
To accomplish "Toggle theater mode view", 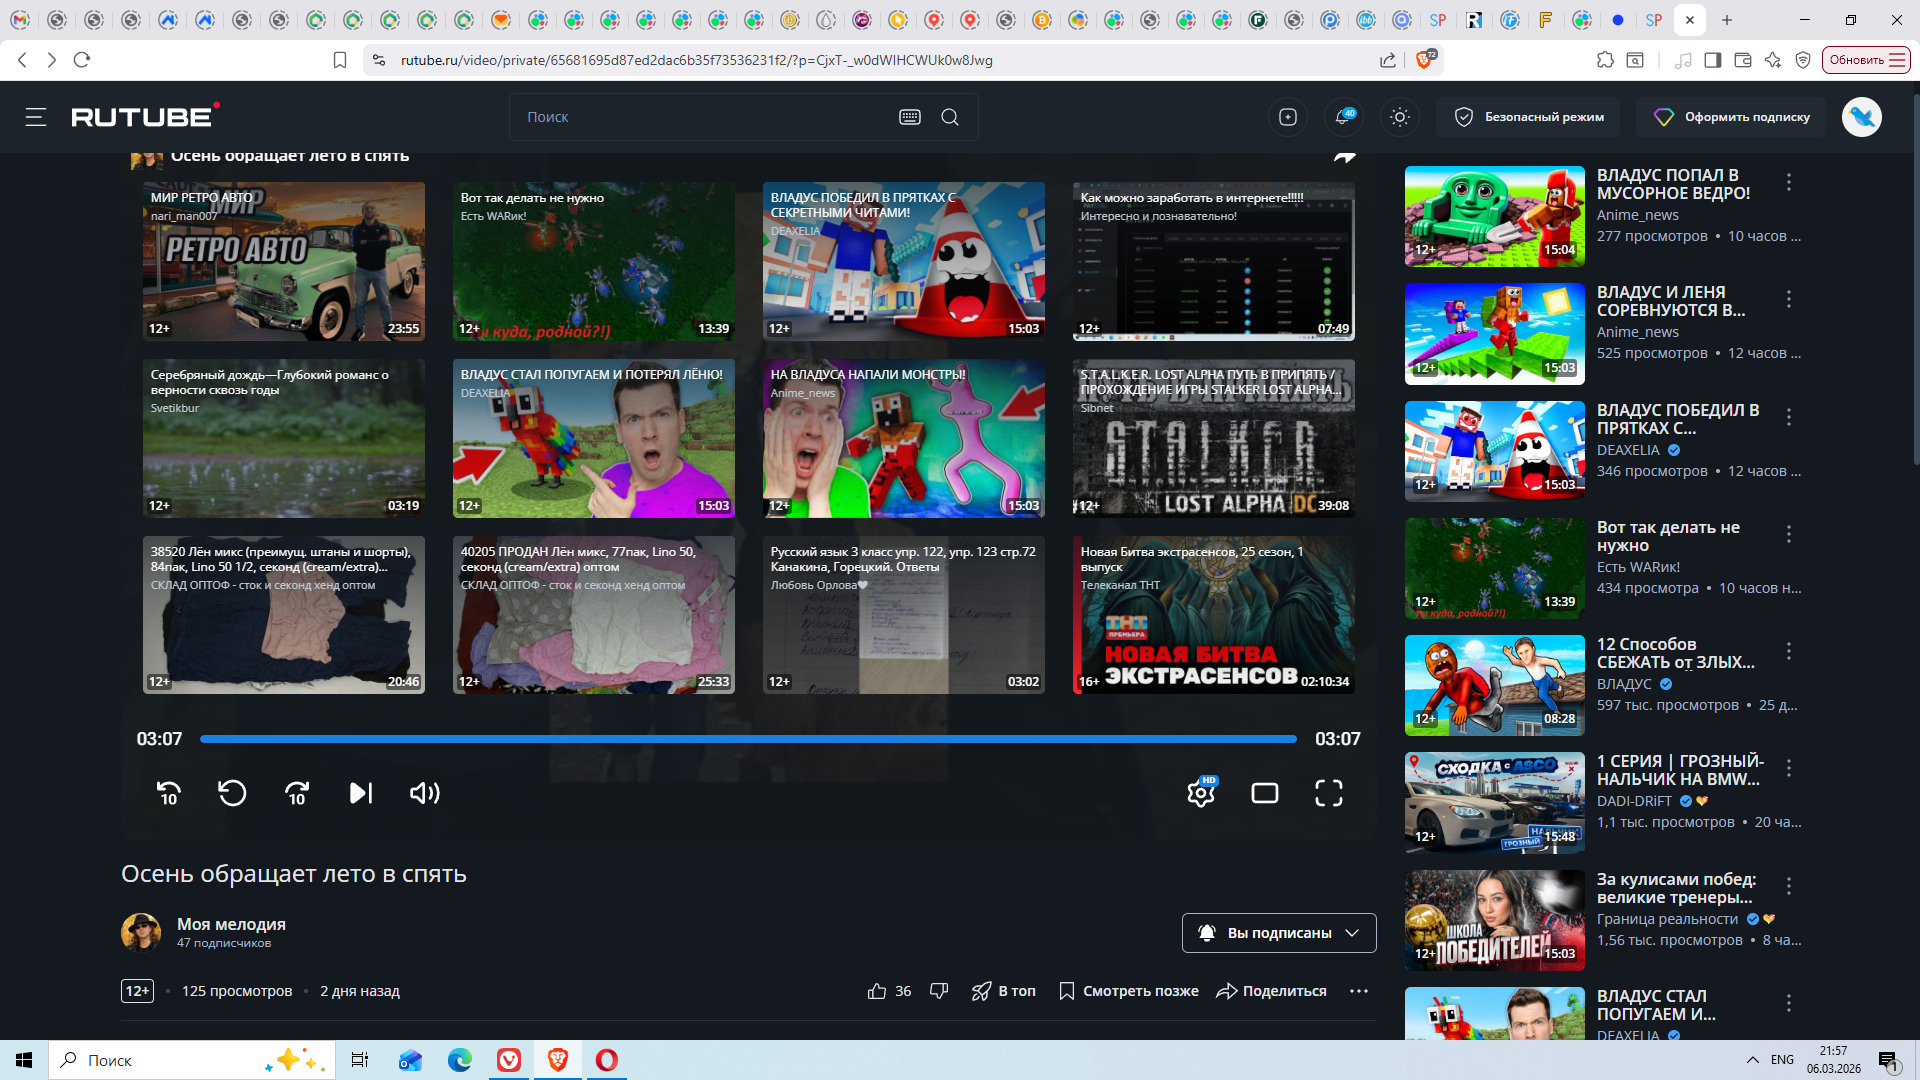I will click(x=1265, y=793).
